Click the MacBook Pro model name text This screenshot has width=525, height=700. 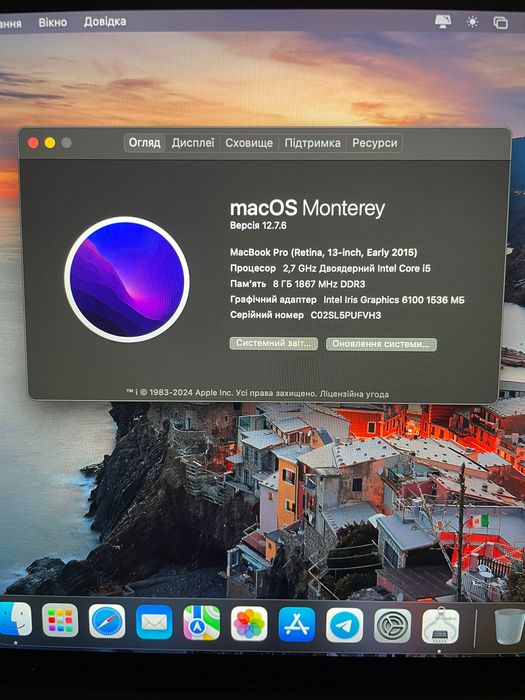tap(324, 252)
